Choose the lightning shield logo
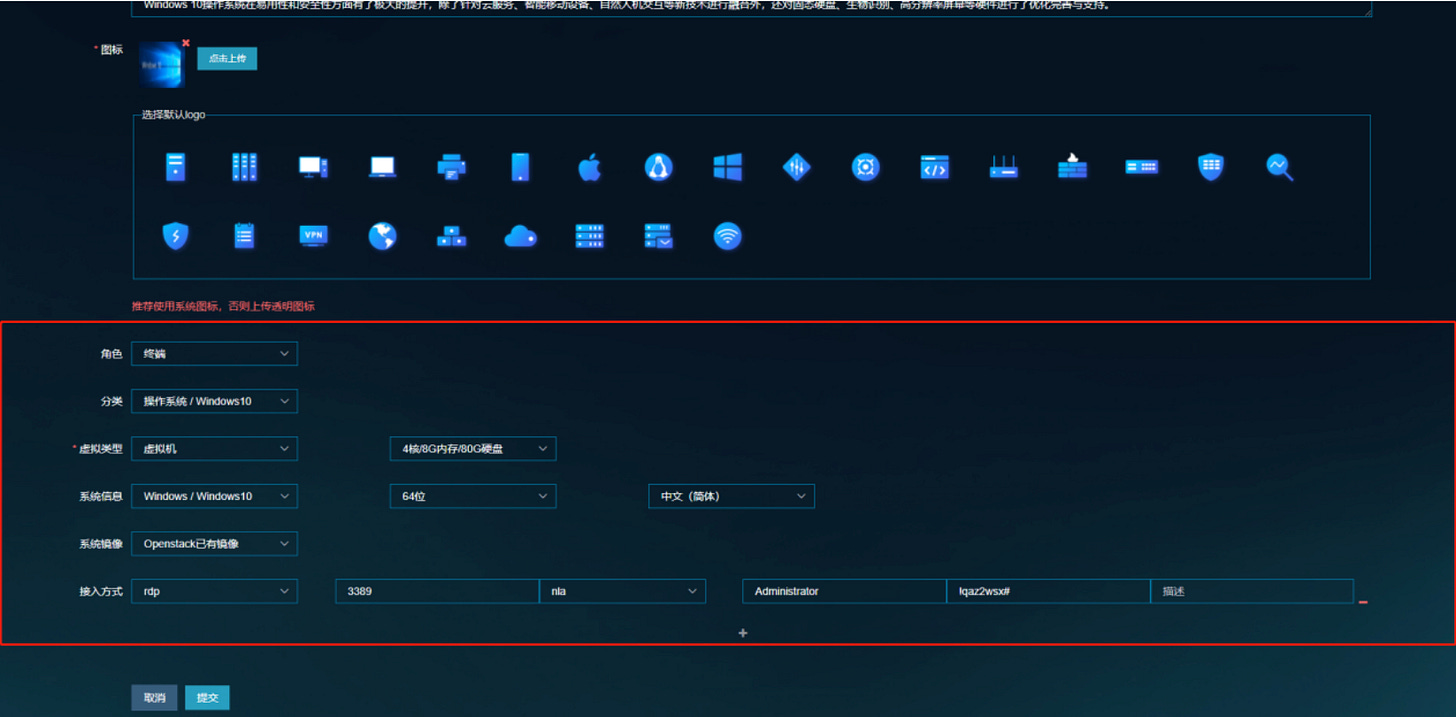 coord(176,236)
